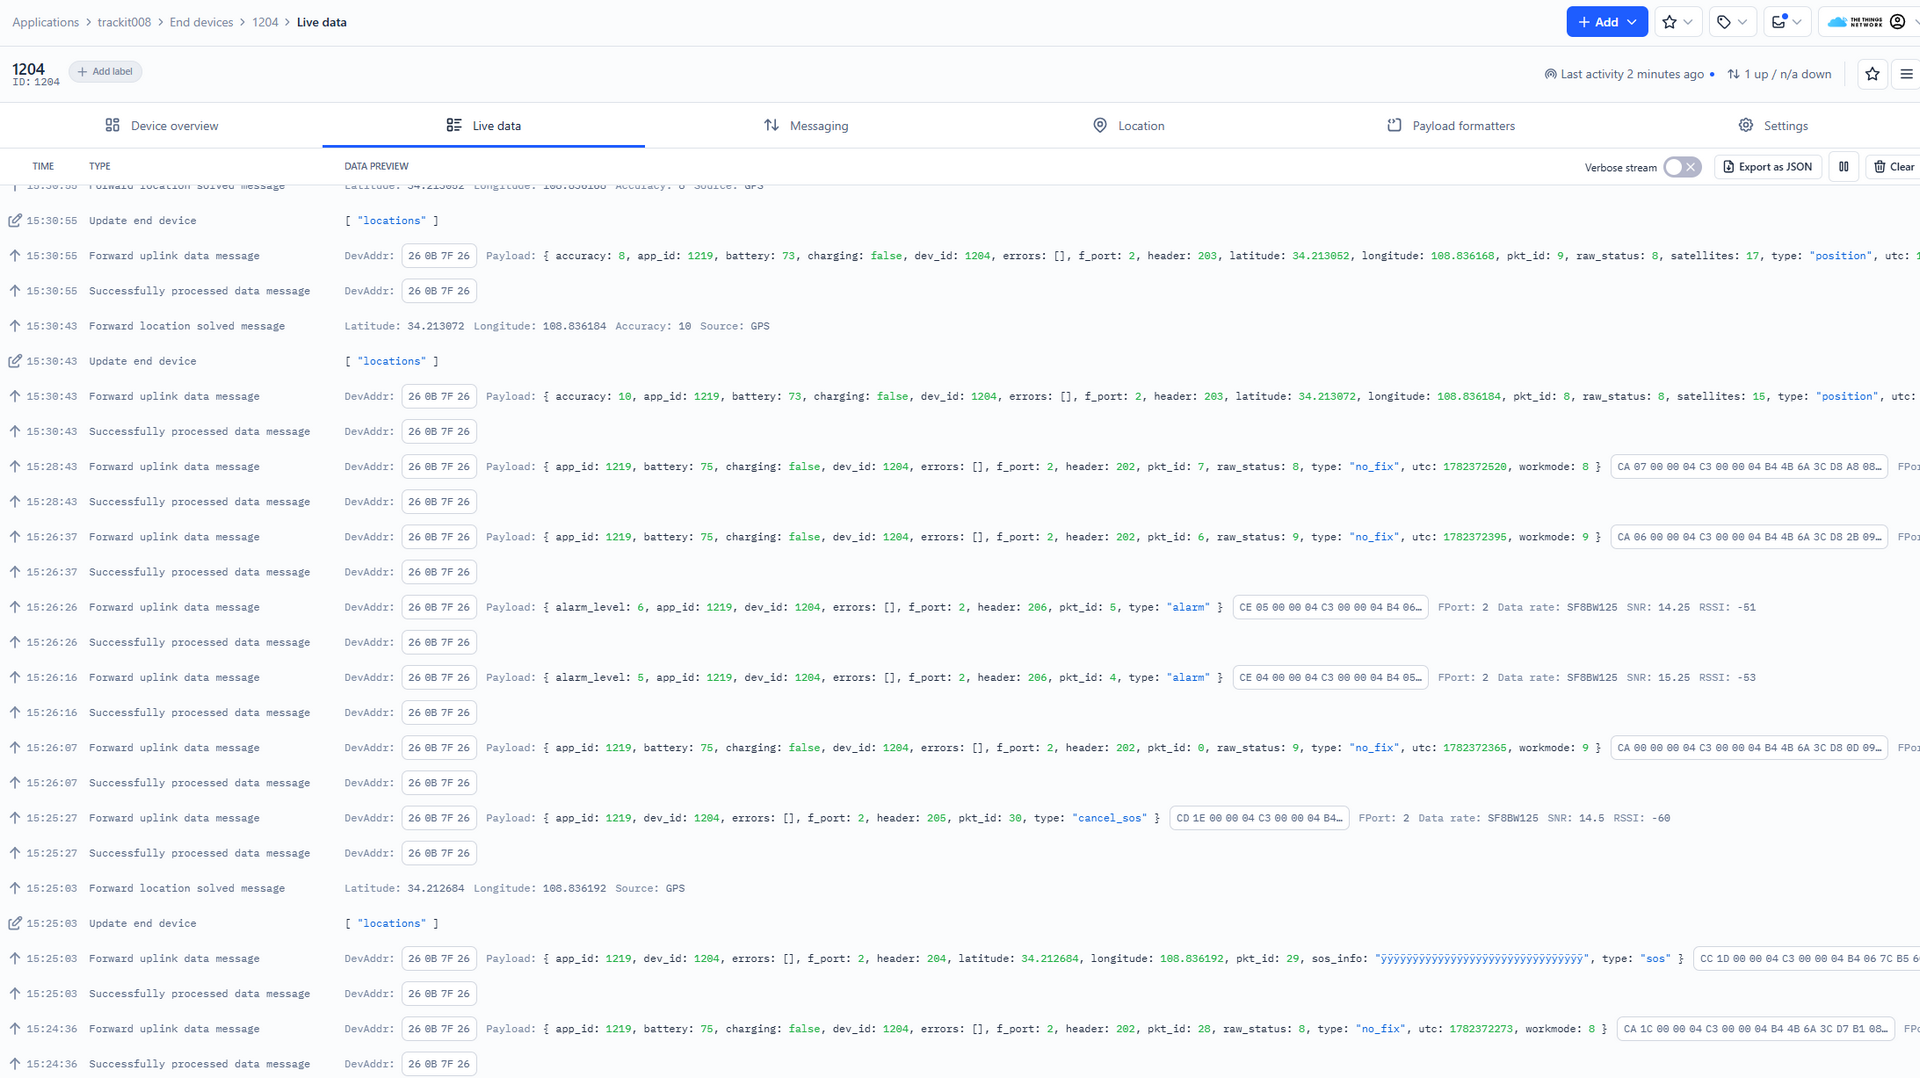The height and width of the screenshot is (1078, 1920).
Task: Open the Messaging tab
Action: tap(806, 126)
